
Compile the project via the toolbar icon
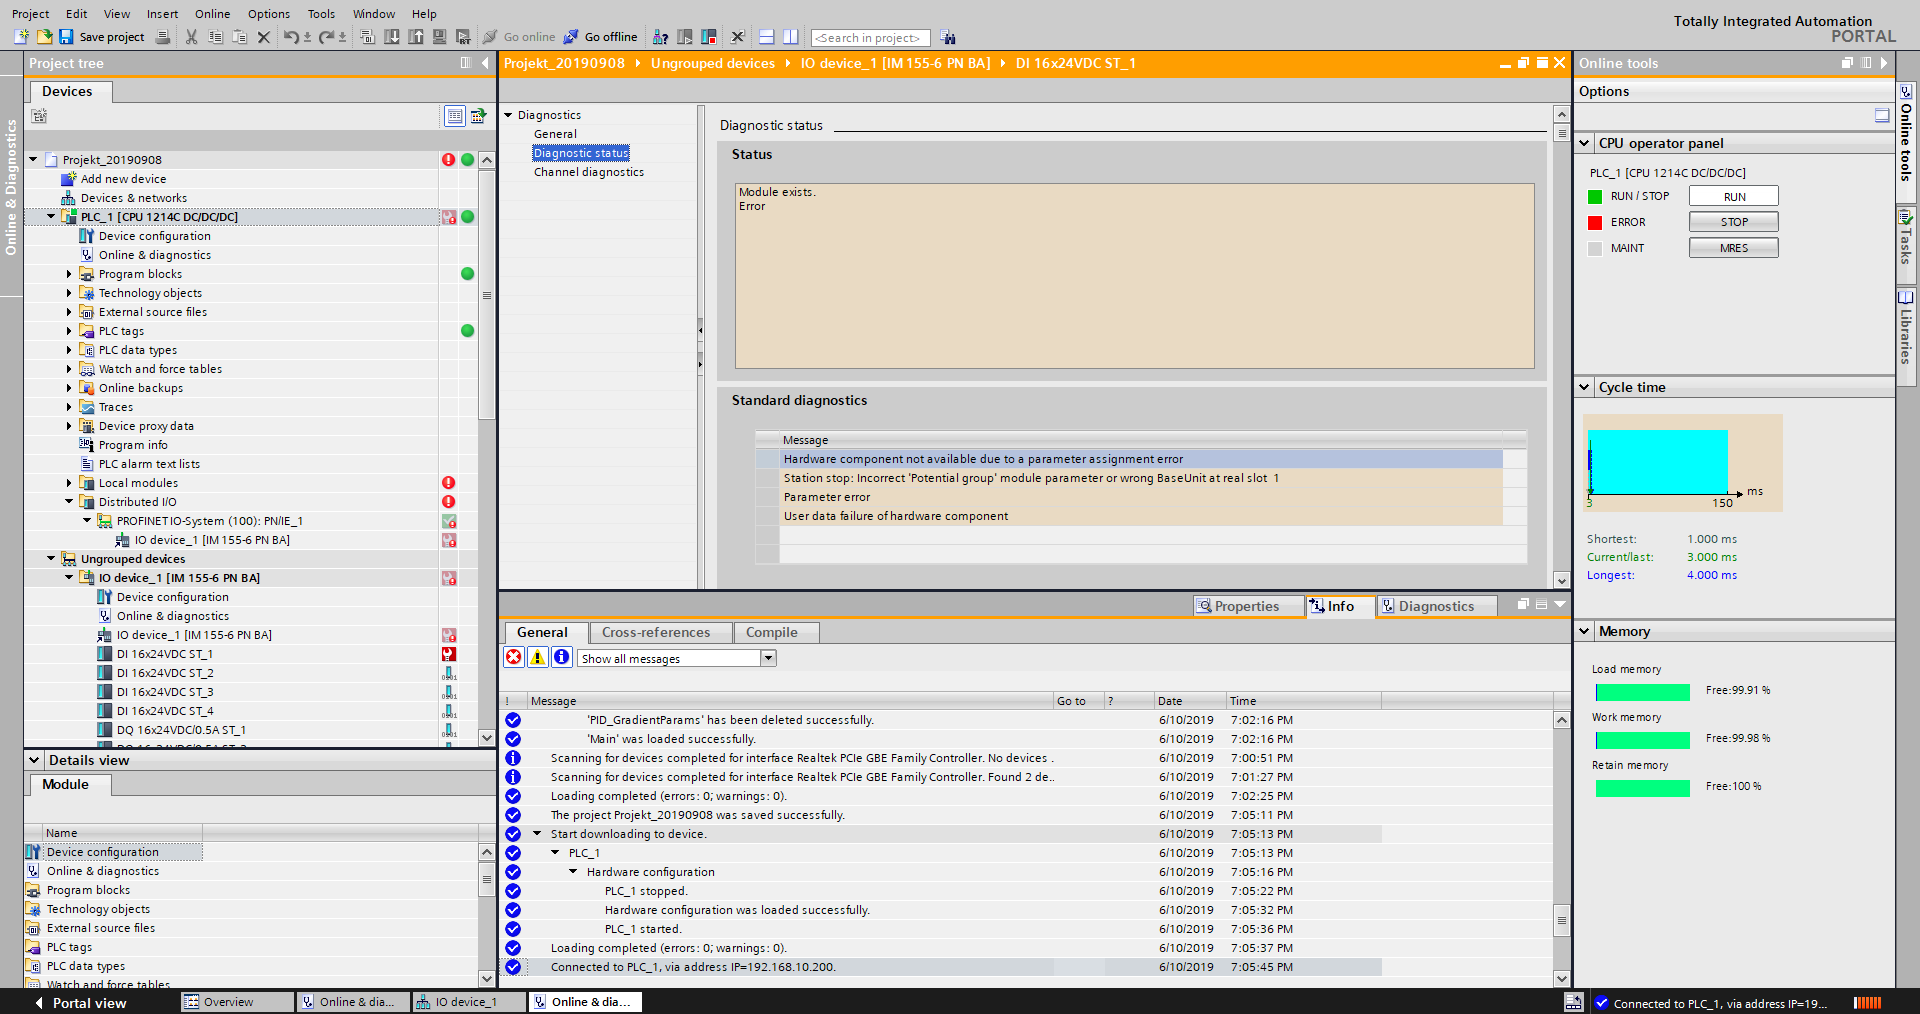[x=367, y=37]
